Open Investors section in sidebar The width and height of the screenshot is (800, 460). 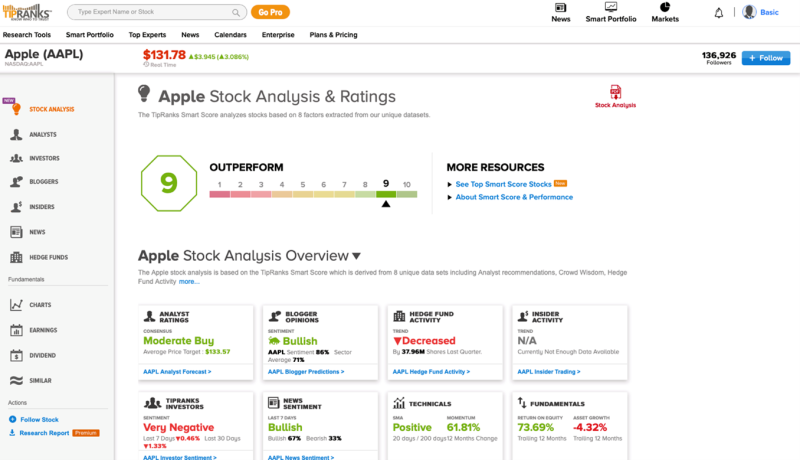click(44, 158)
